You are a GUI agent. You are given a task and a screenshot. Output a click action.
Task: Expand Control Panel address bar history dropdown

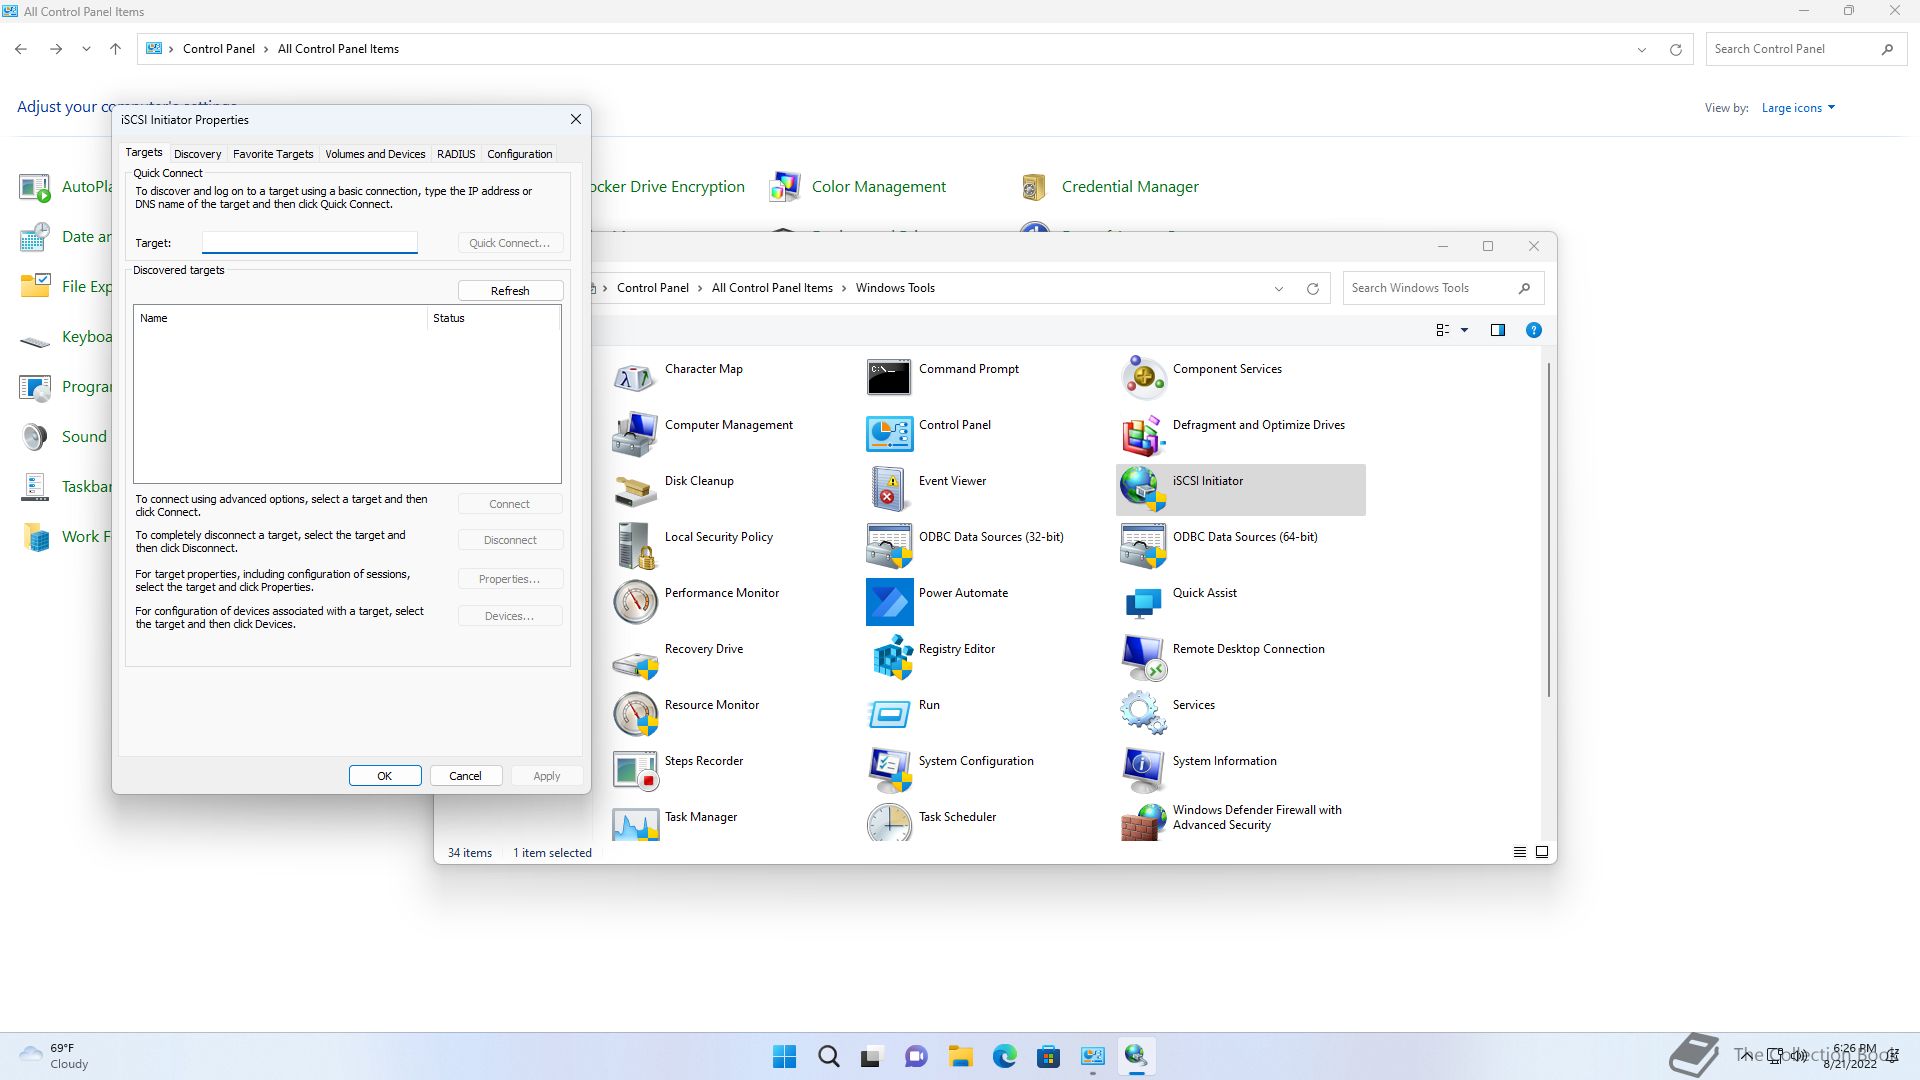click(x=1641, y=50)
